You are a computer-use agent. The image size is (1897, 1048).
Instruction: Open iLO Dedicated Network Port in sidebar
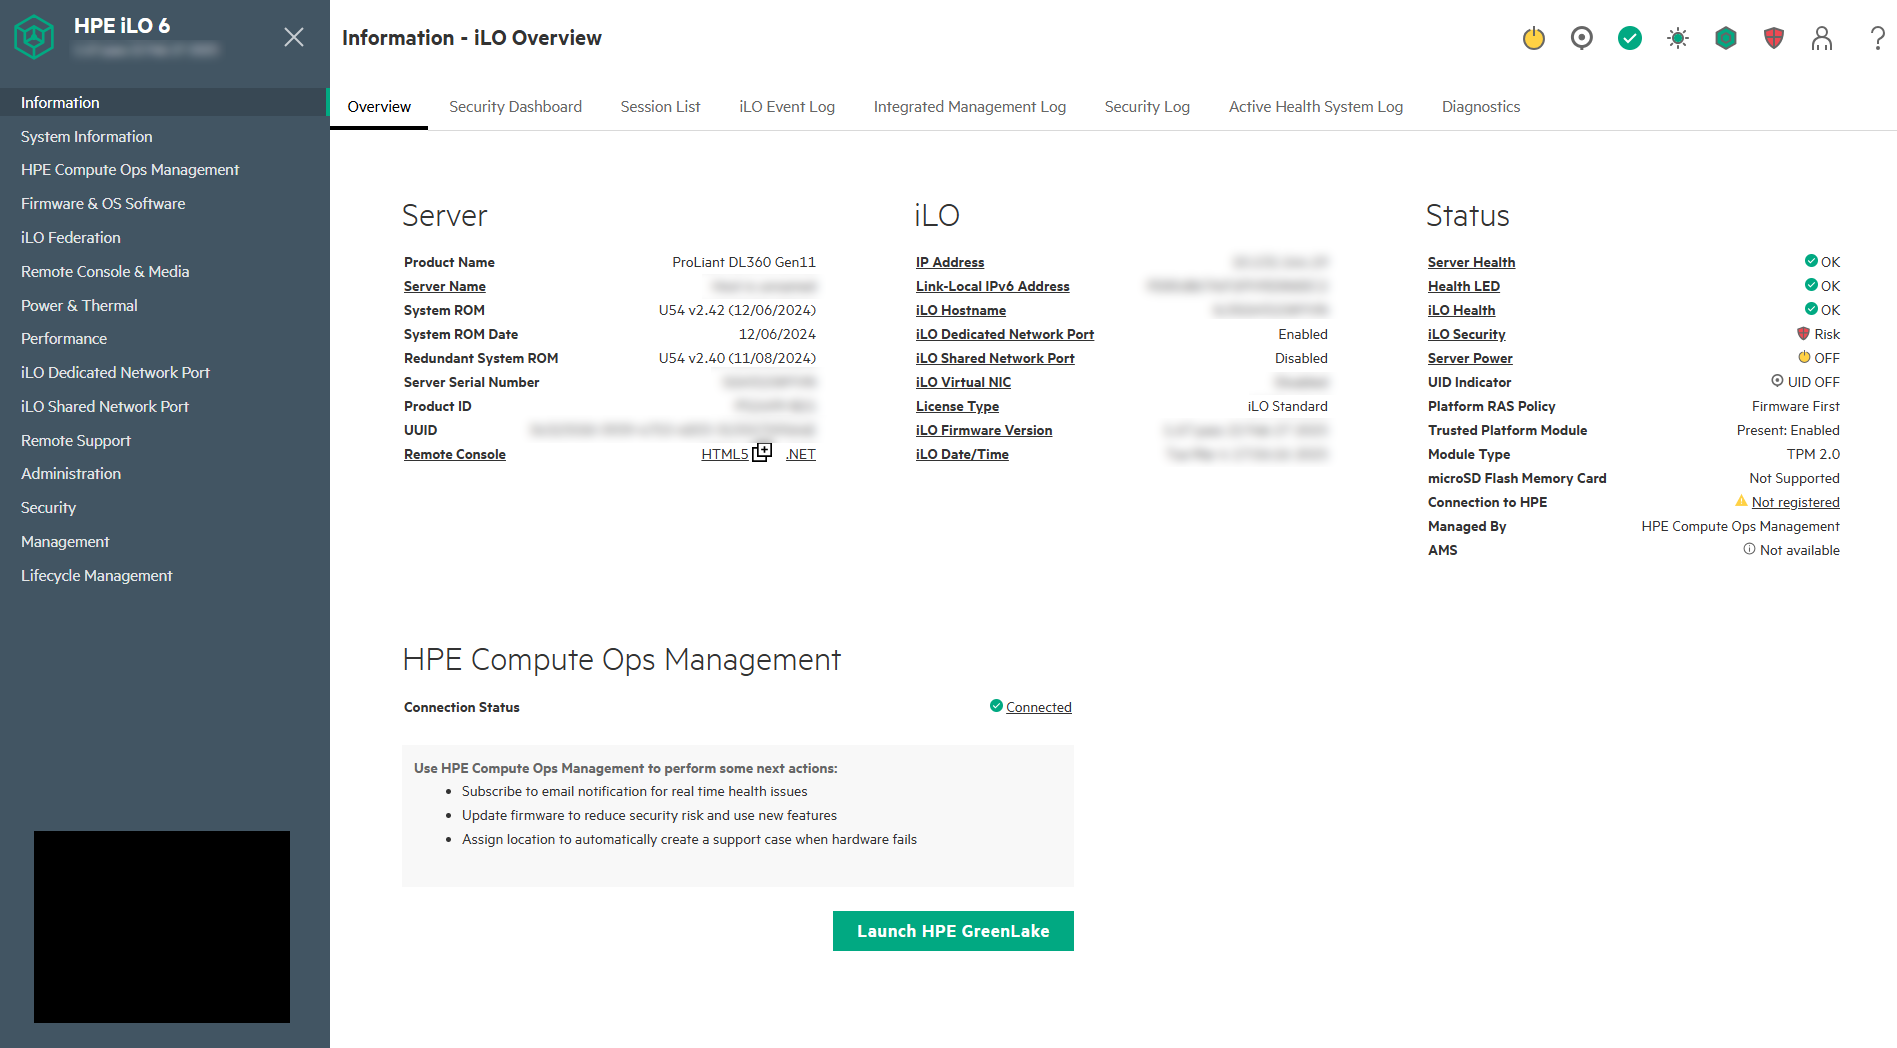tap(115, 373)
